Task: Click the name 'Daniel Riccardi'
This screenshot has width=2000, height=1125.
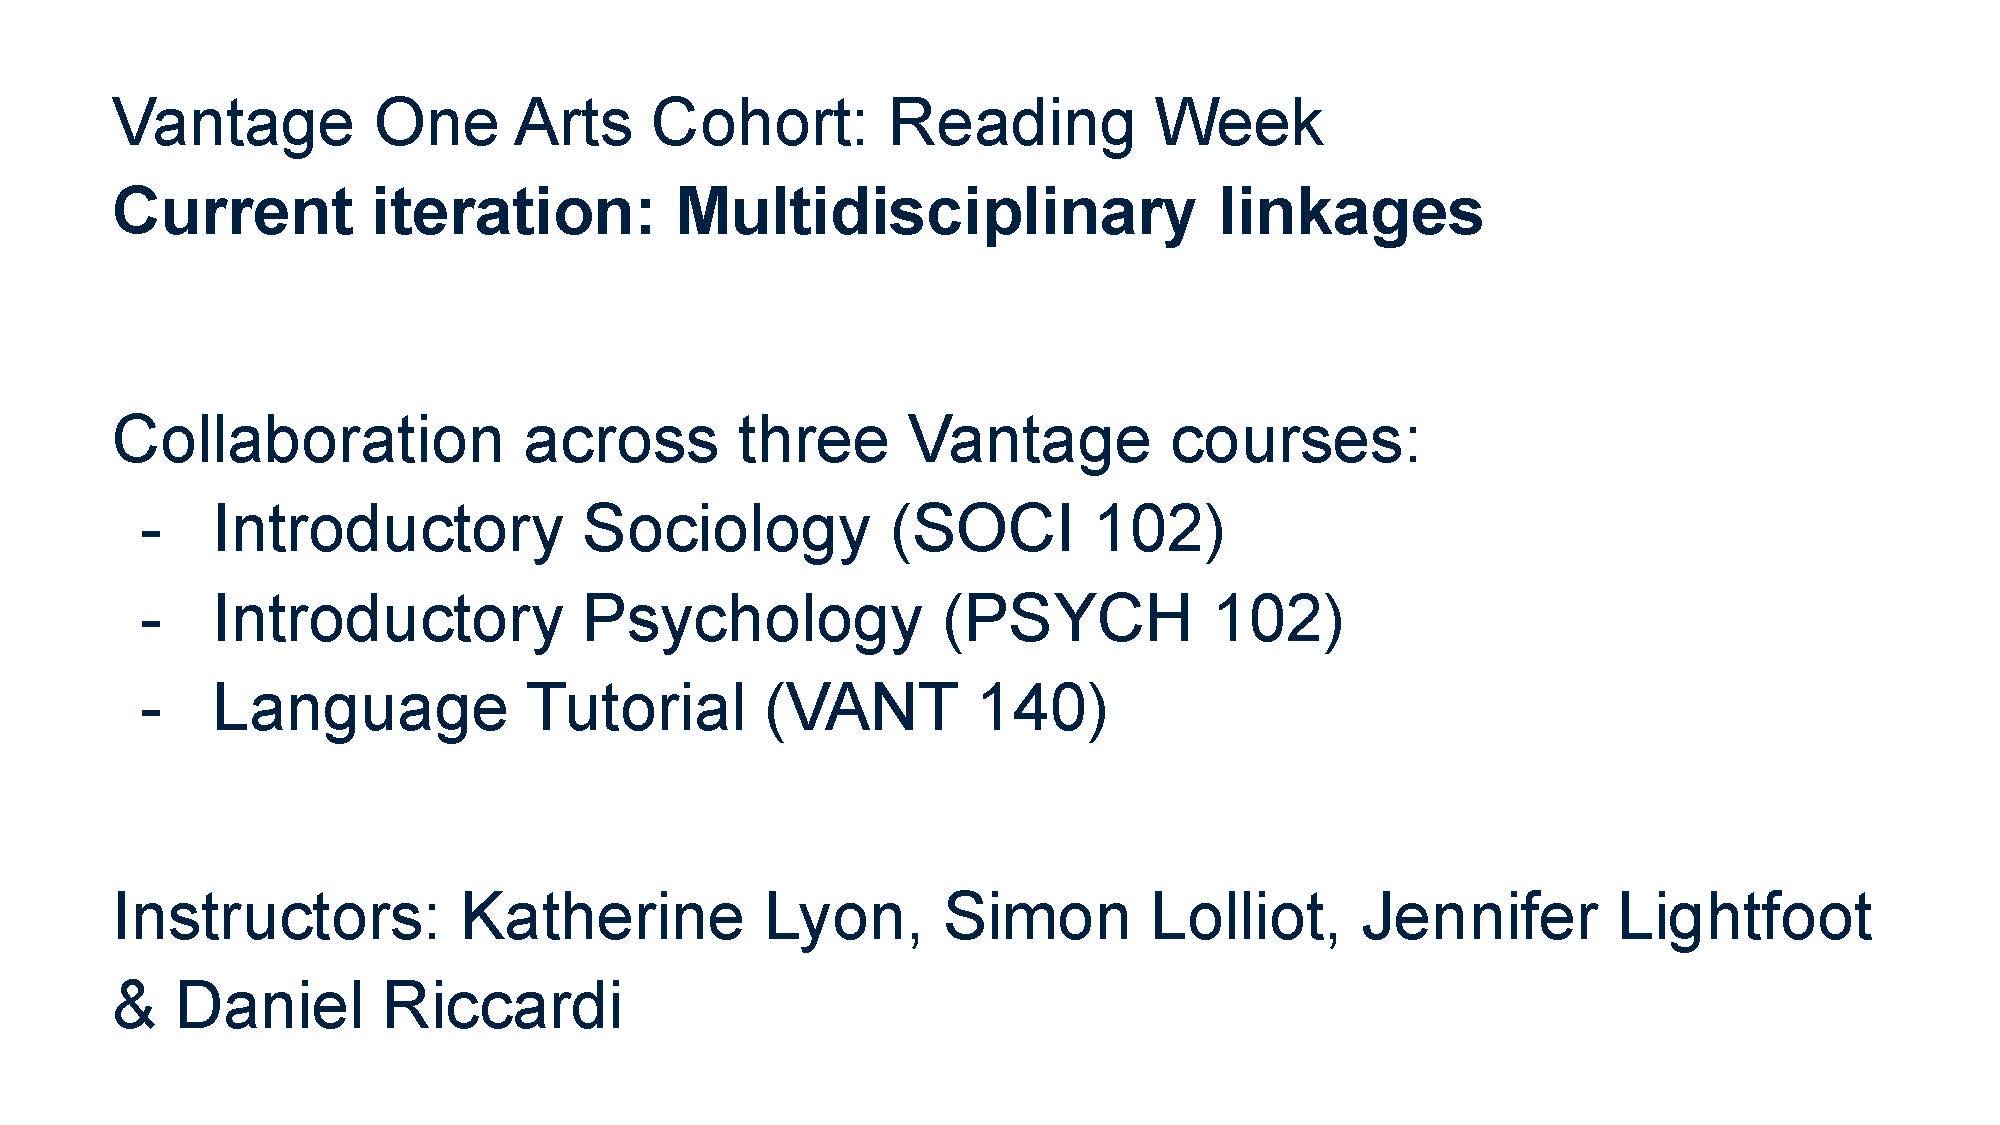Action: 398,1004
